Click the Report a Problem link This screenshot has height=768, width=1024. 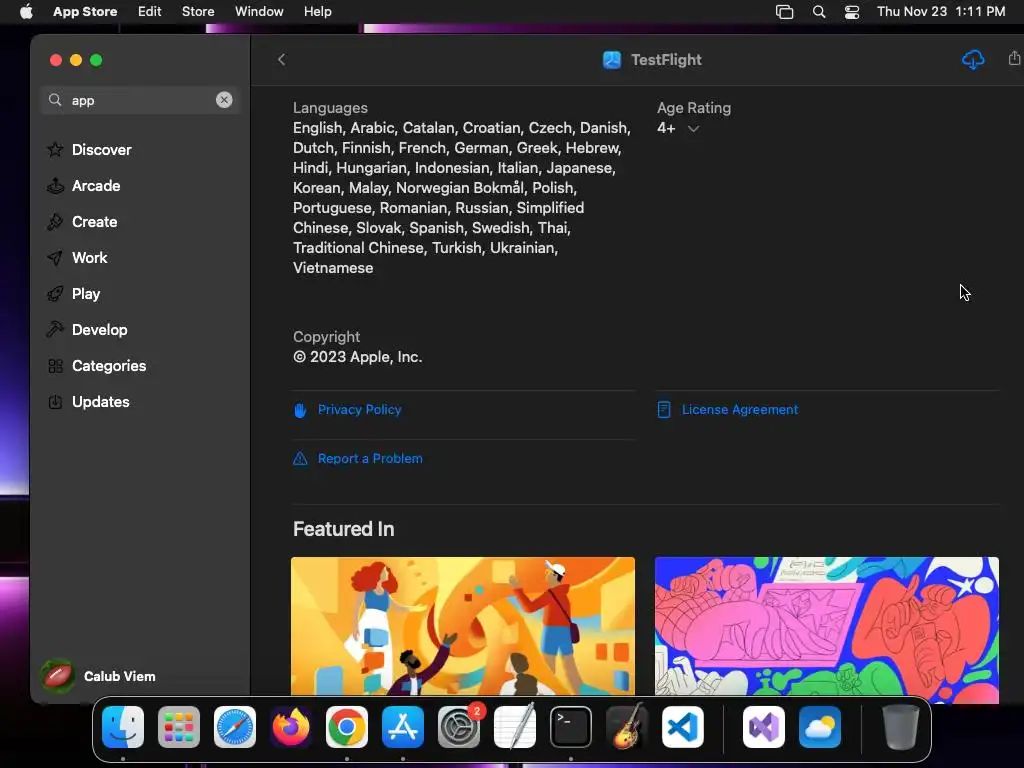tap(370, 458)
